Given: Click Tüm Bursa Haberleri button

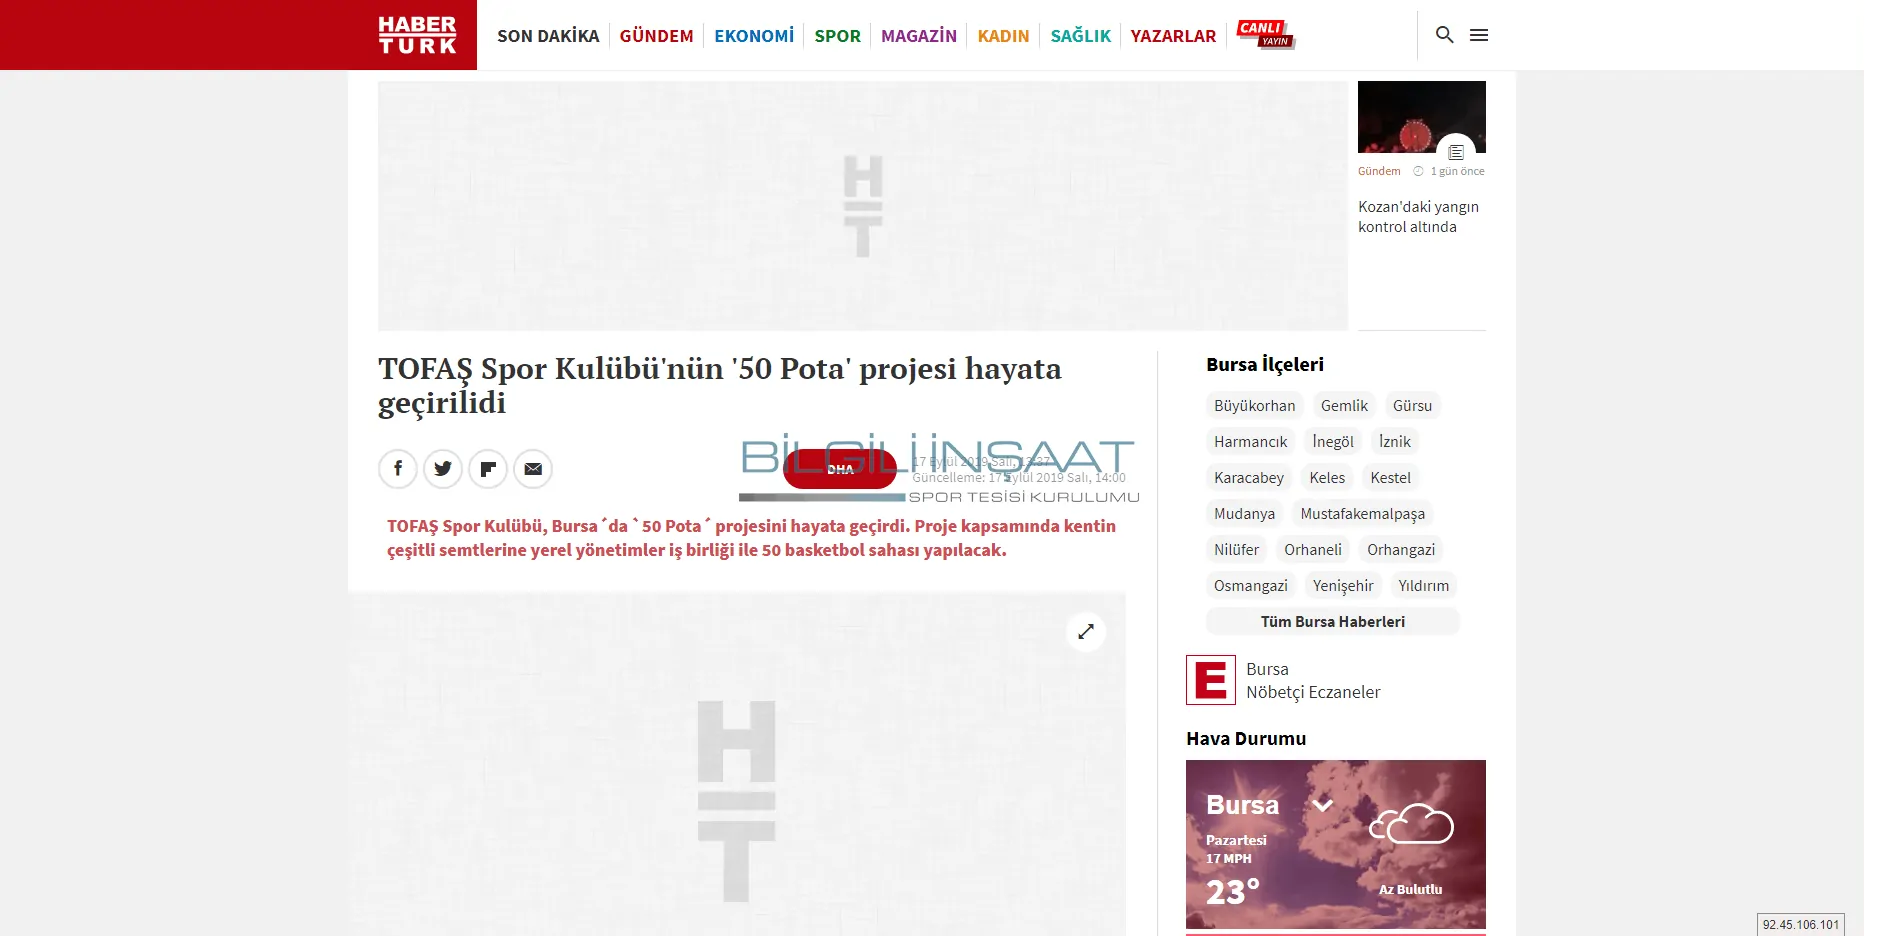Looking at the screenshot, I should [x=1332, y=622].
